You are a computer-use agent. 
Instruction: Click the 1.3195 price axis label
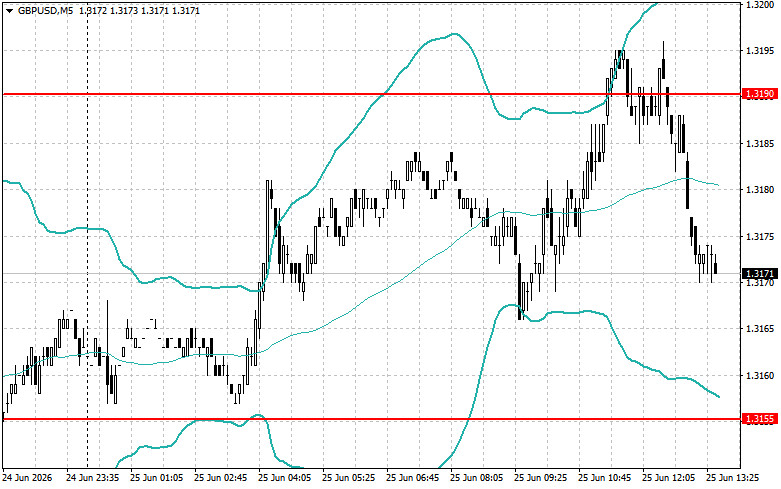click(x=760, y=51)
